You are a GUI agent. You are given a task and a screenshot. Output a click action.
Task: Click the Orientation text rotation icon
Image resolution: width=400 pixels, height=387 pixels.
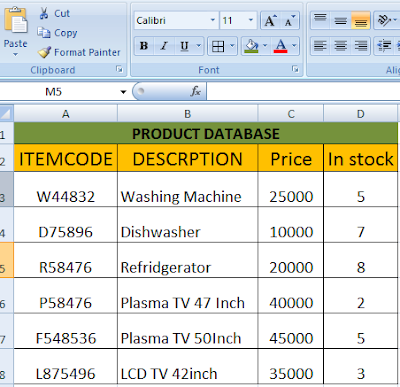click(x=384, y=20)
